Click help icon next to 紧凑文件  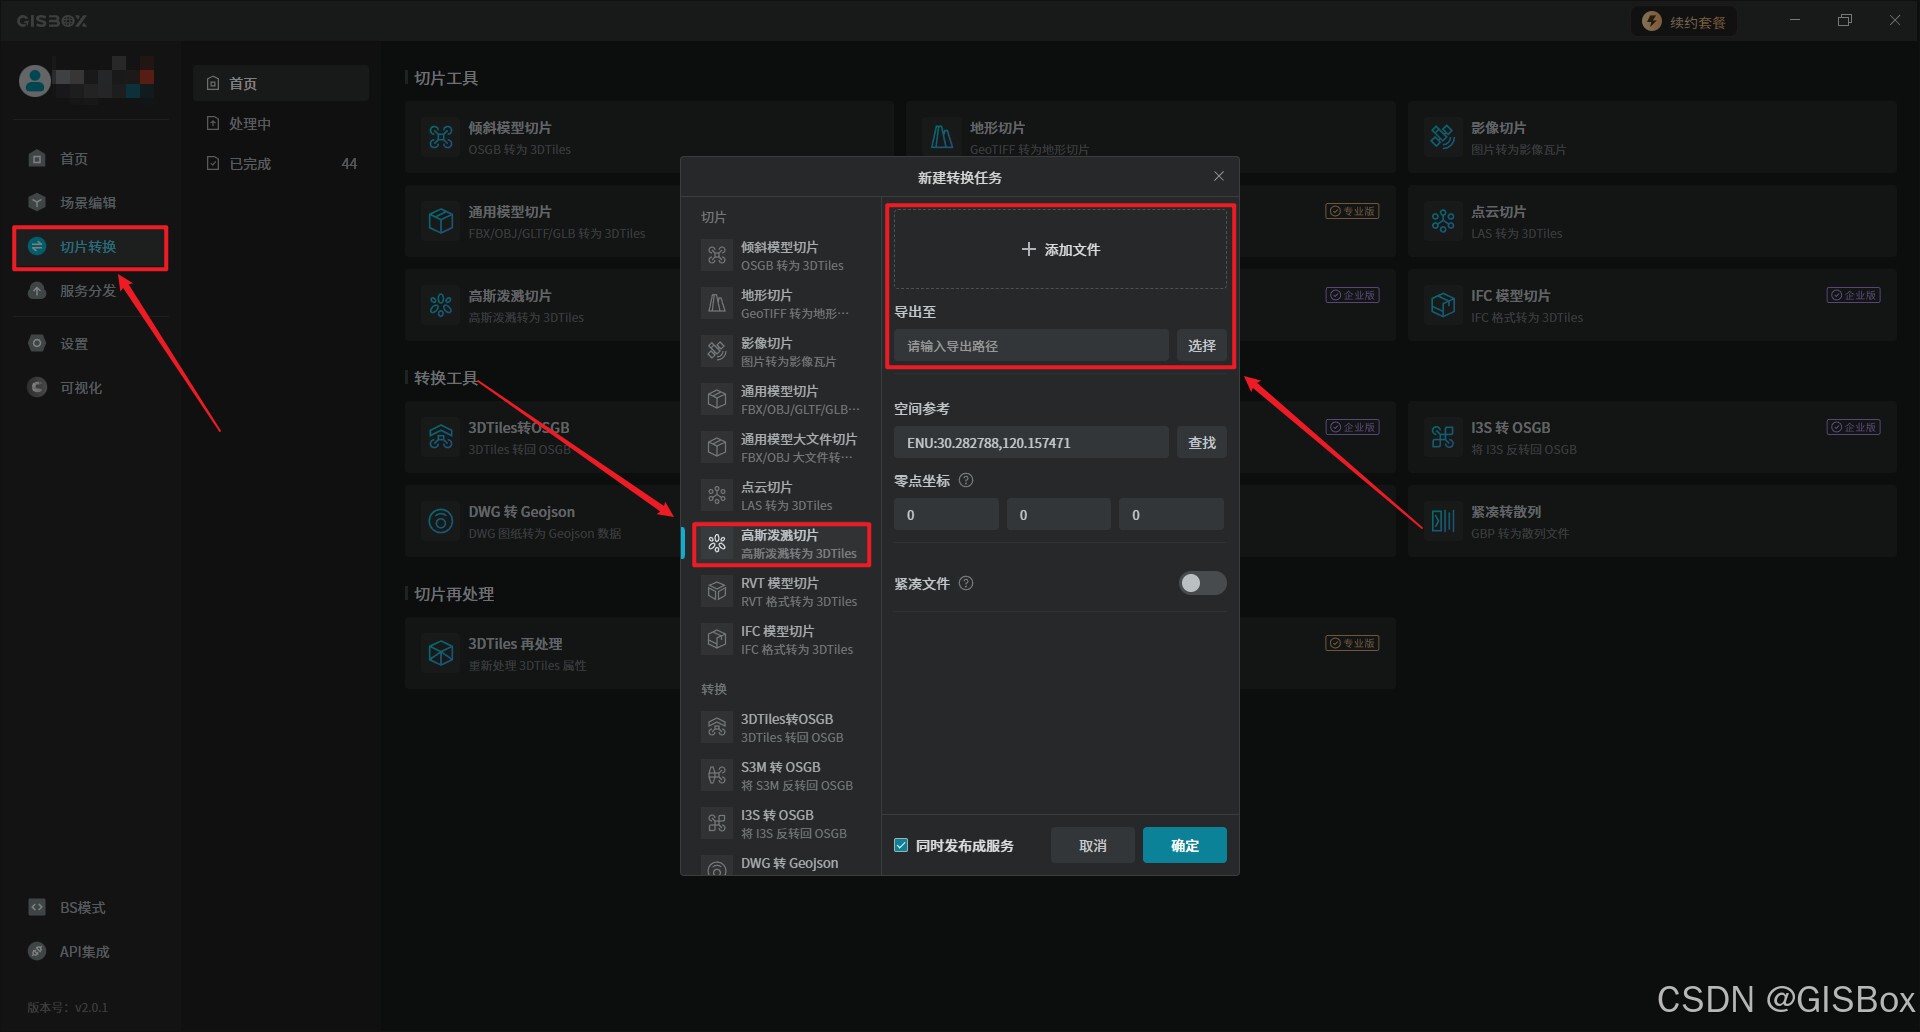(x=966, y=583)
